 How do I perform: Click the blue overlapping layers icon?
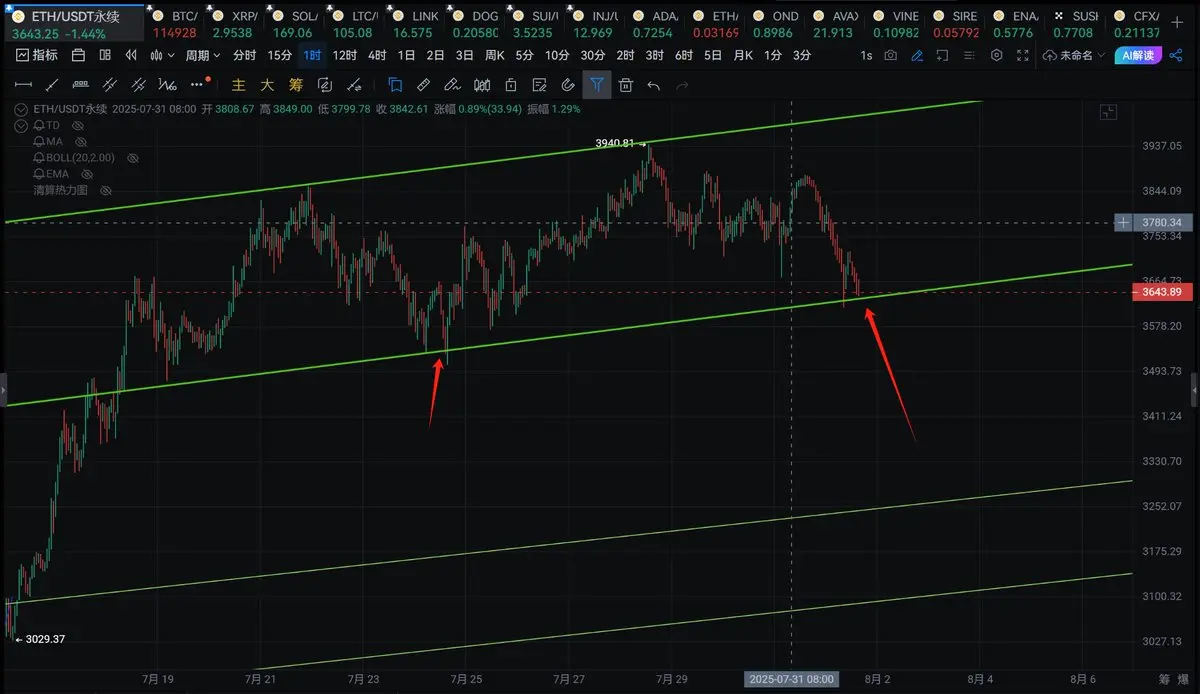pos(395,85)
